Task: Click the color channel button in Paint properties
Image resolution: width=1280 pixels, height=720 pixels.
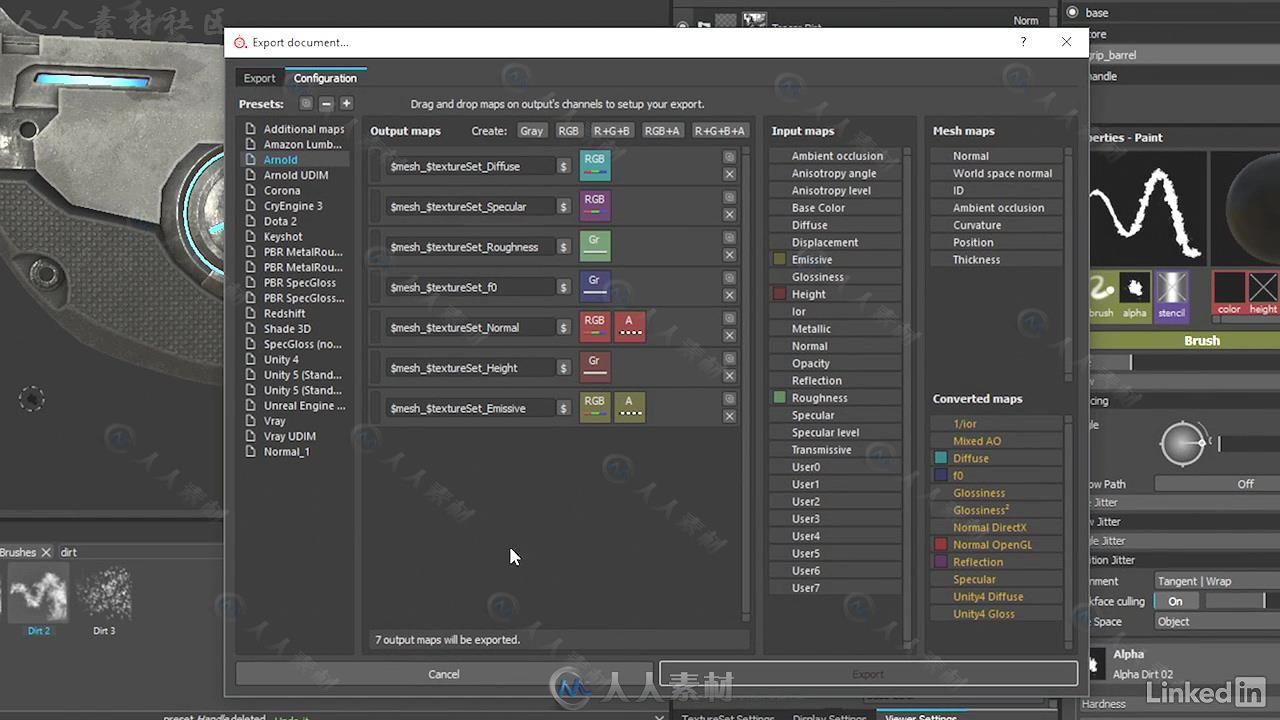Action: click(1229, 294)
